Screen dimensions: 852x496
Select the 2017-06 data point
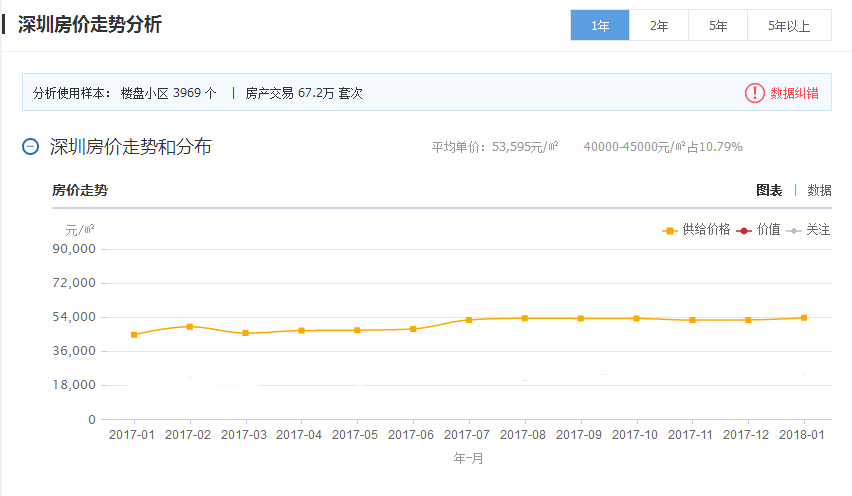[413, 329]
